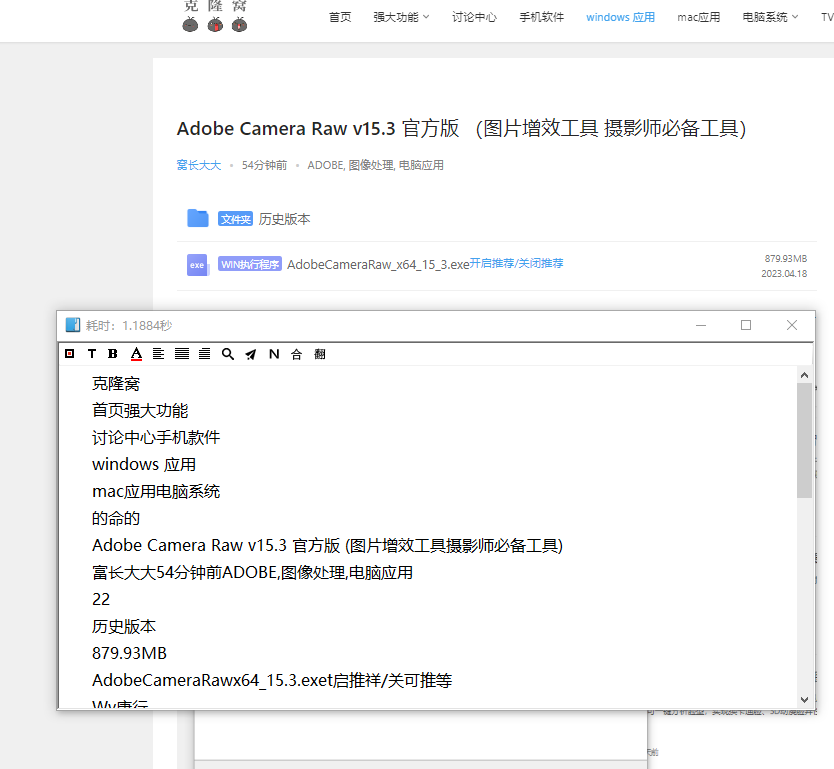Click OCR result line 富长大大54分钟前ADOBE

pos(252,573)
